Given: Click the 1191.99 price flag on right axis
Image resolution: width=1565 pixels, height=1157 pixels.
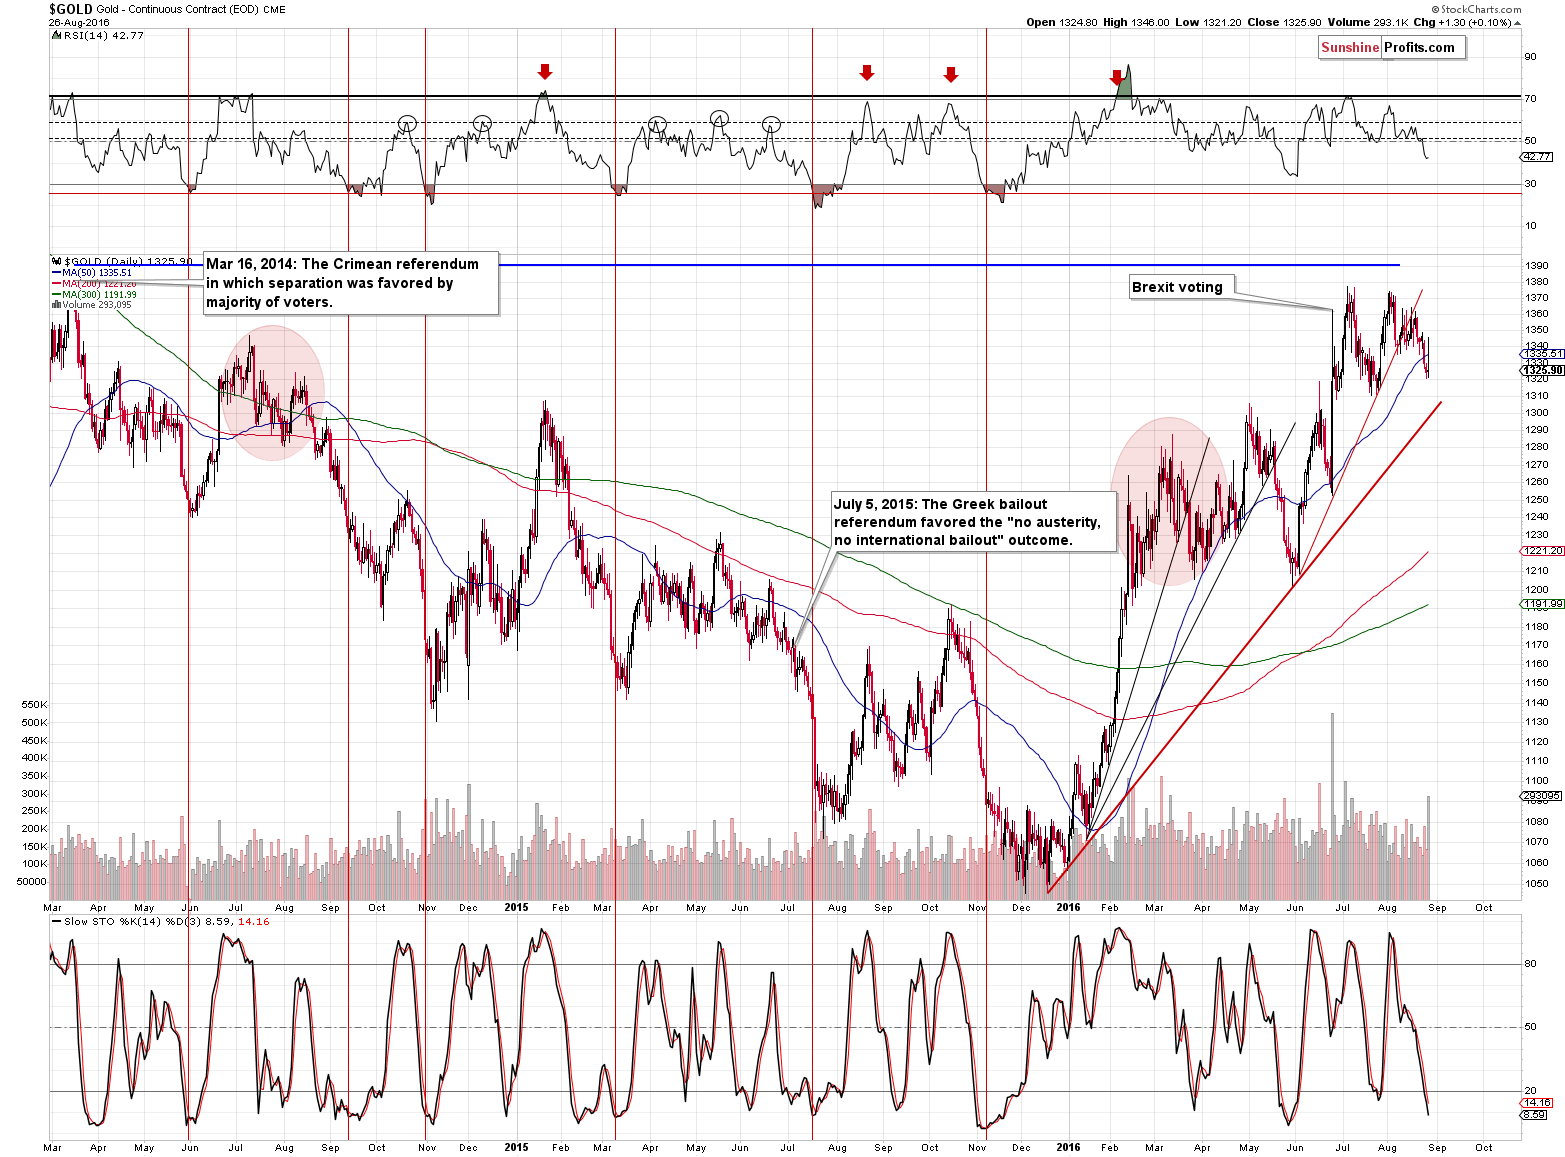Looking at the screenshot, I should [x=1541, y=603].
